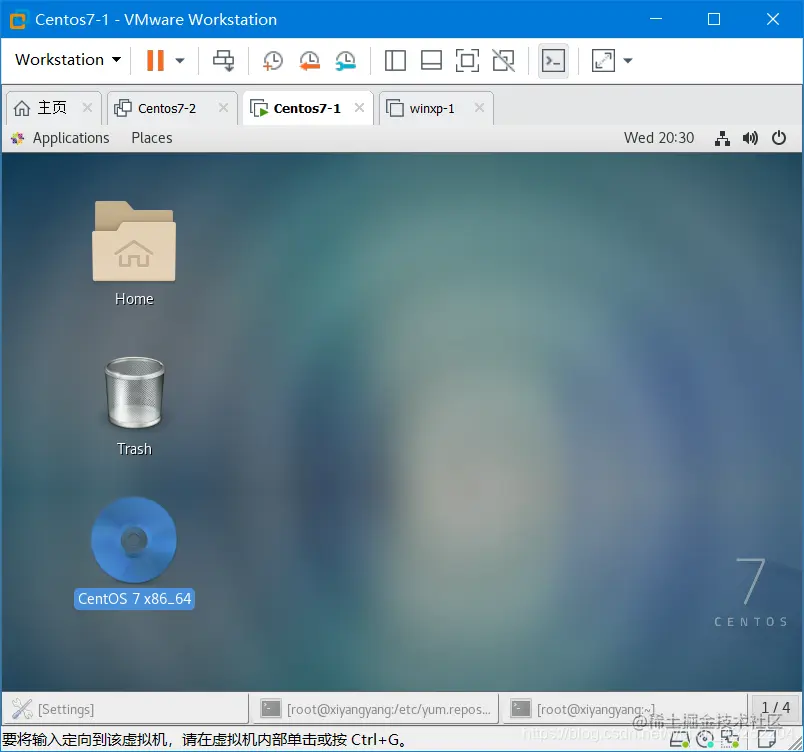Switch to the root@xiyangyang:~ terminal window
The image size is (804, 752).
[625, 709]
